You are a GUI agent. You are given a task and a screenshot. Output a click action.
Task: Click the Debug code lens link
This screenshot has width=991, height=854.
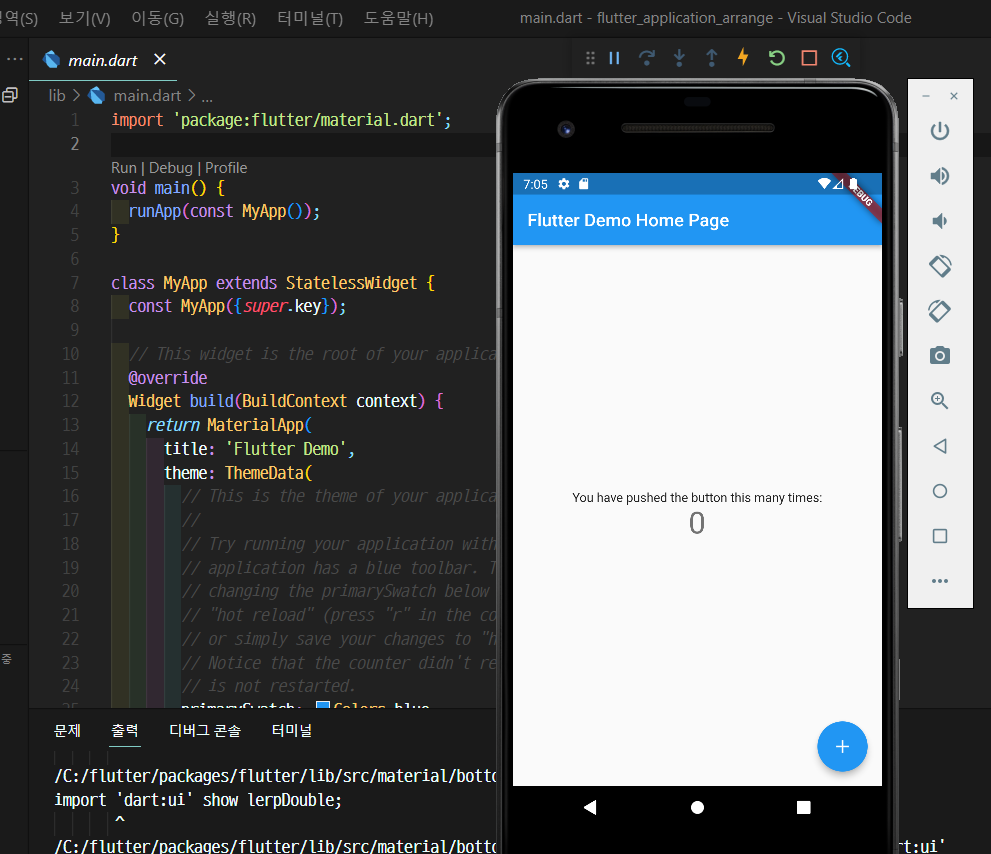171,168
